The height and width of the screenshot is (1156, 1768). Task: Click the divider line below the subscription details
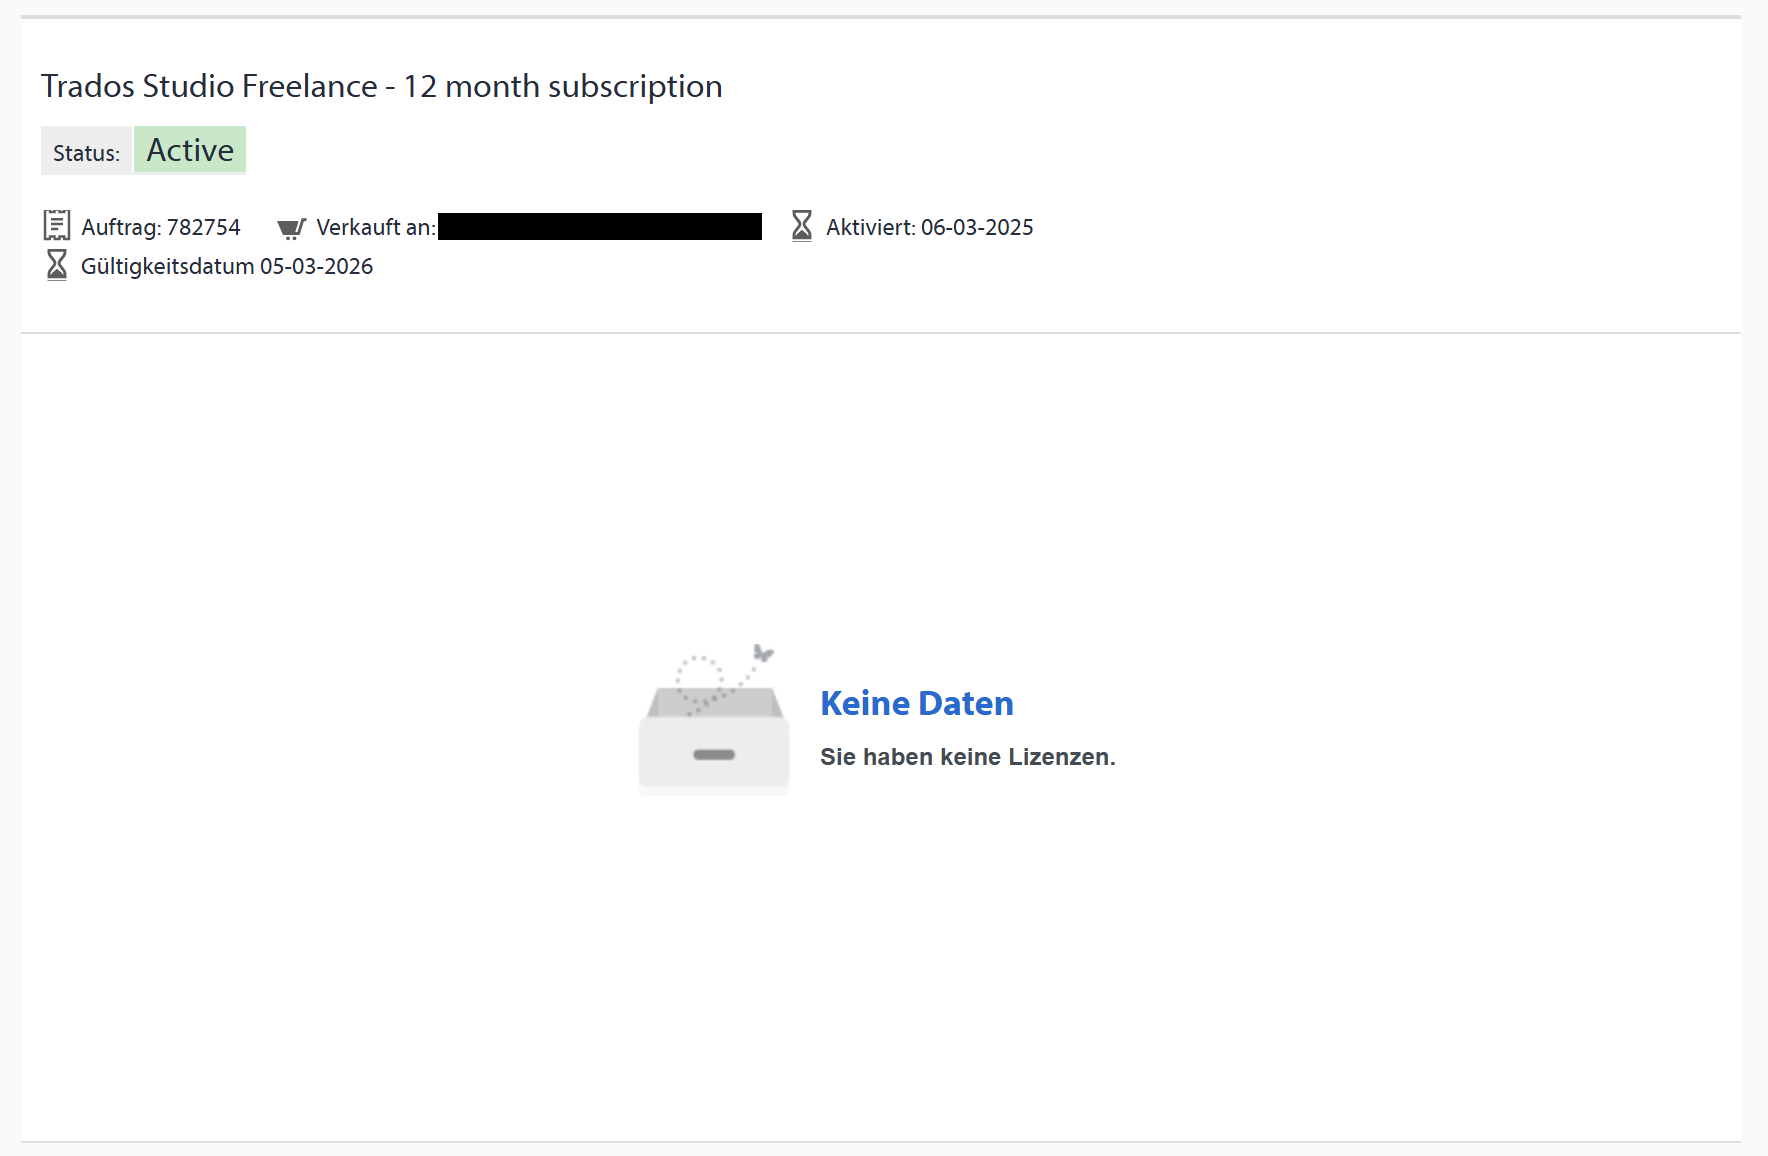(x=884, y=331)
